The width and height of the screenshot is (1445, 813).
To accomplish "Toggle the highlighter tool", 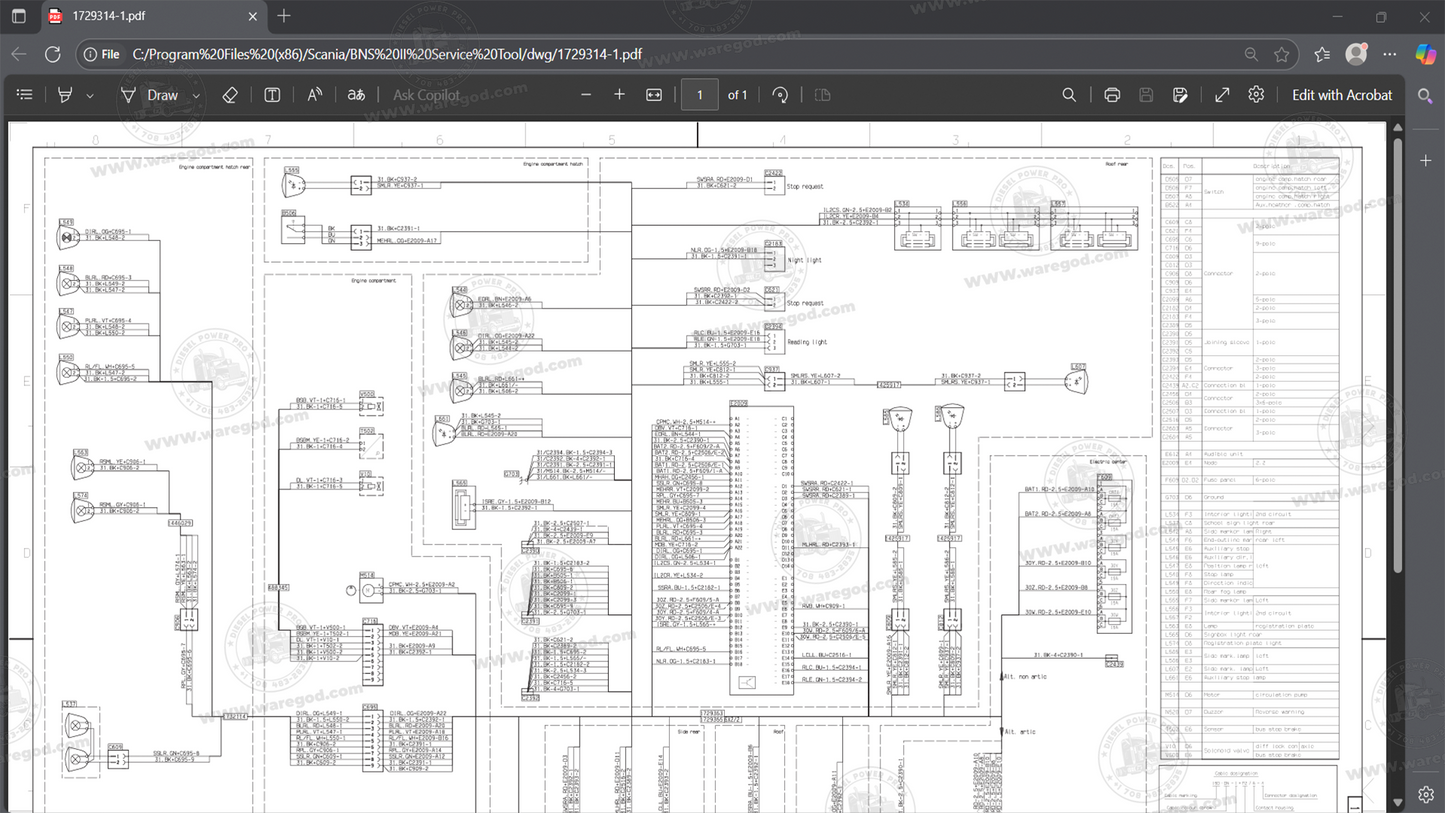I will (x=64, y=94).
